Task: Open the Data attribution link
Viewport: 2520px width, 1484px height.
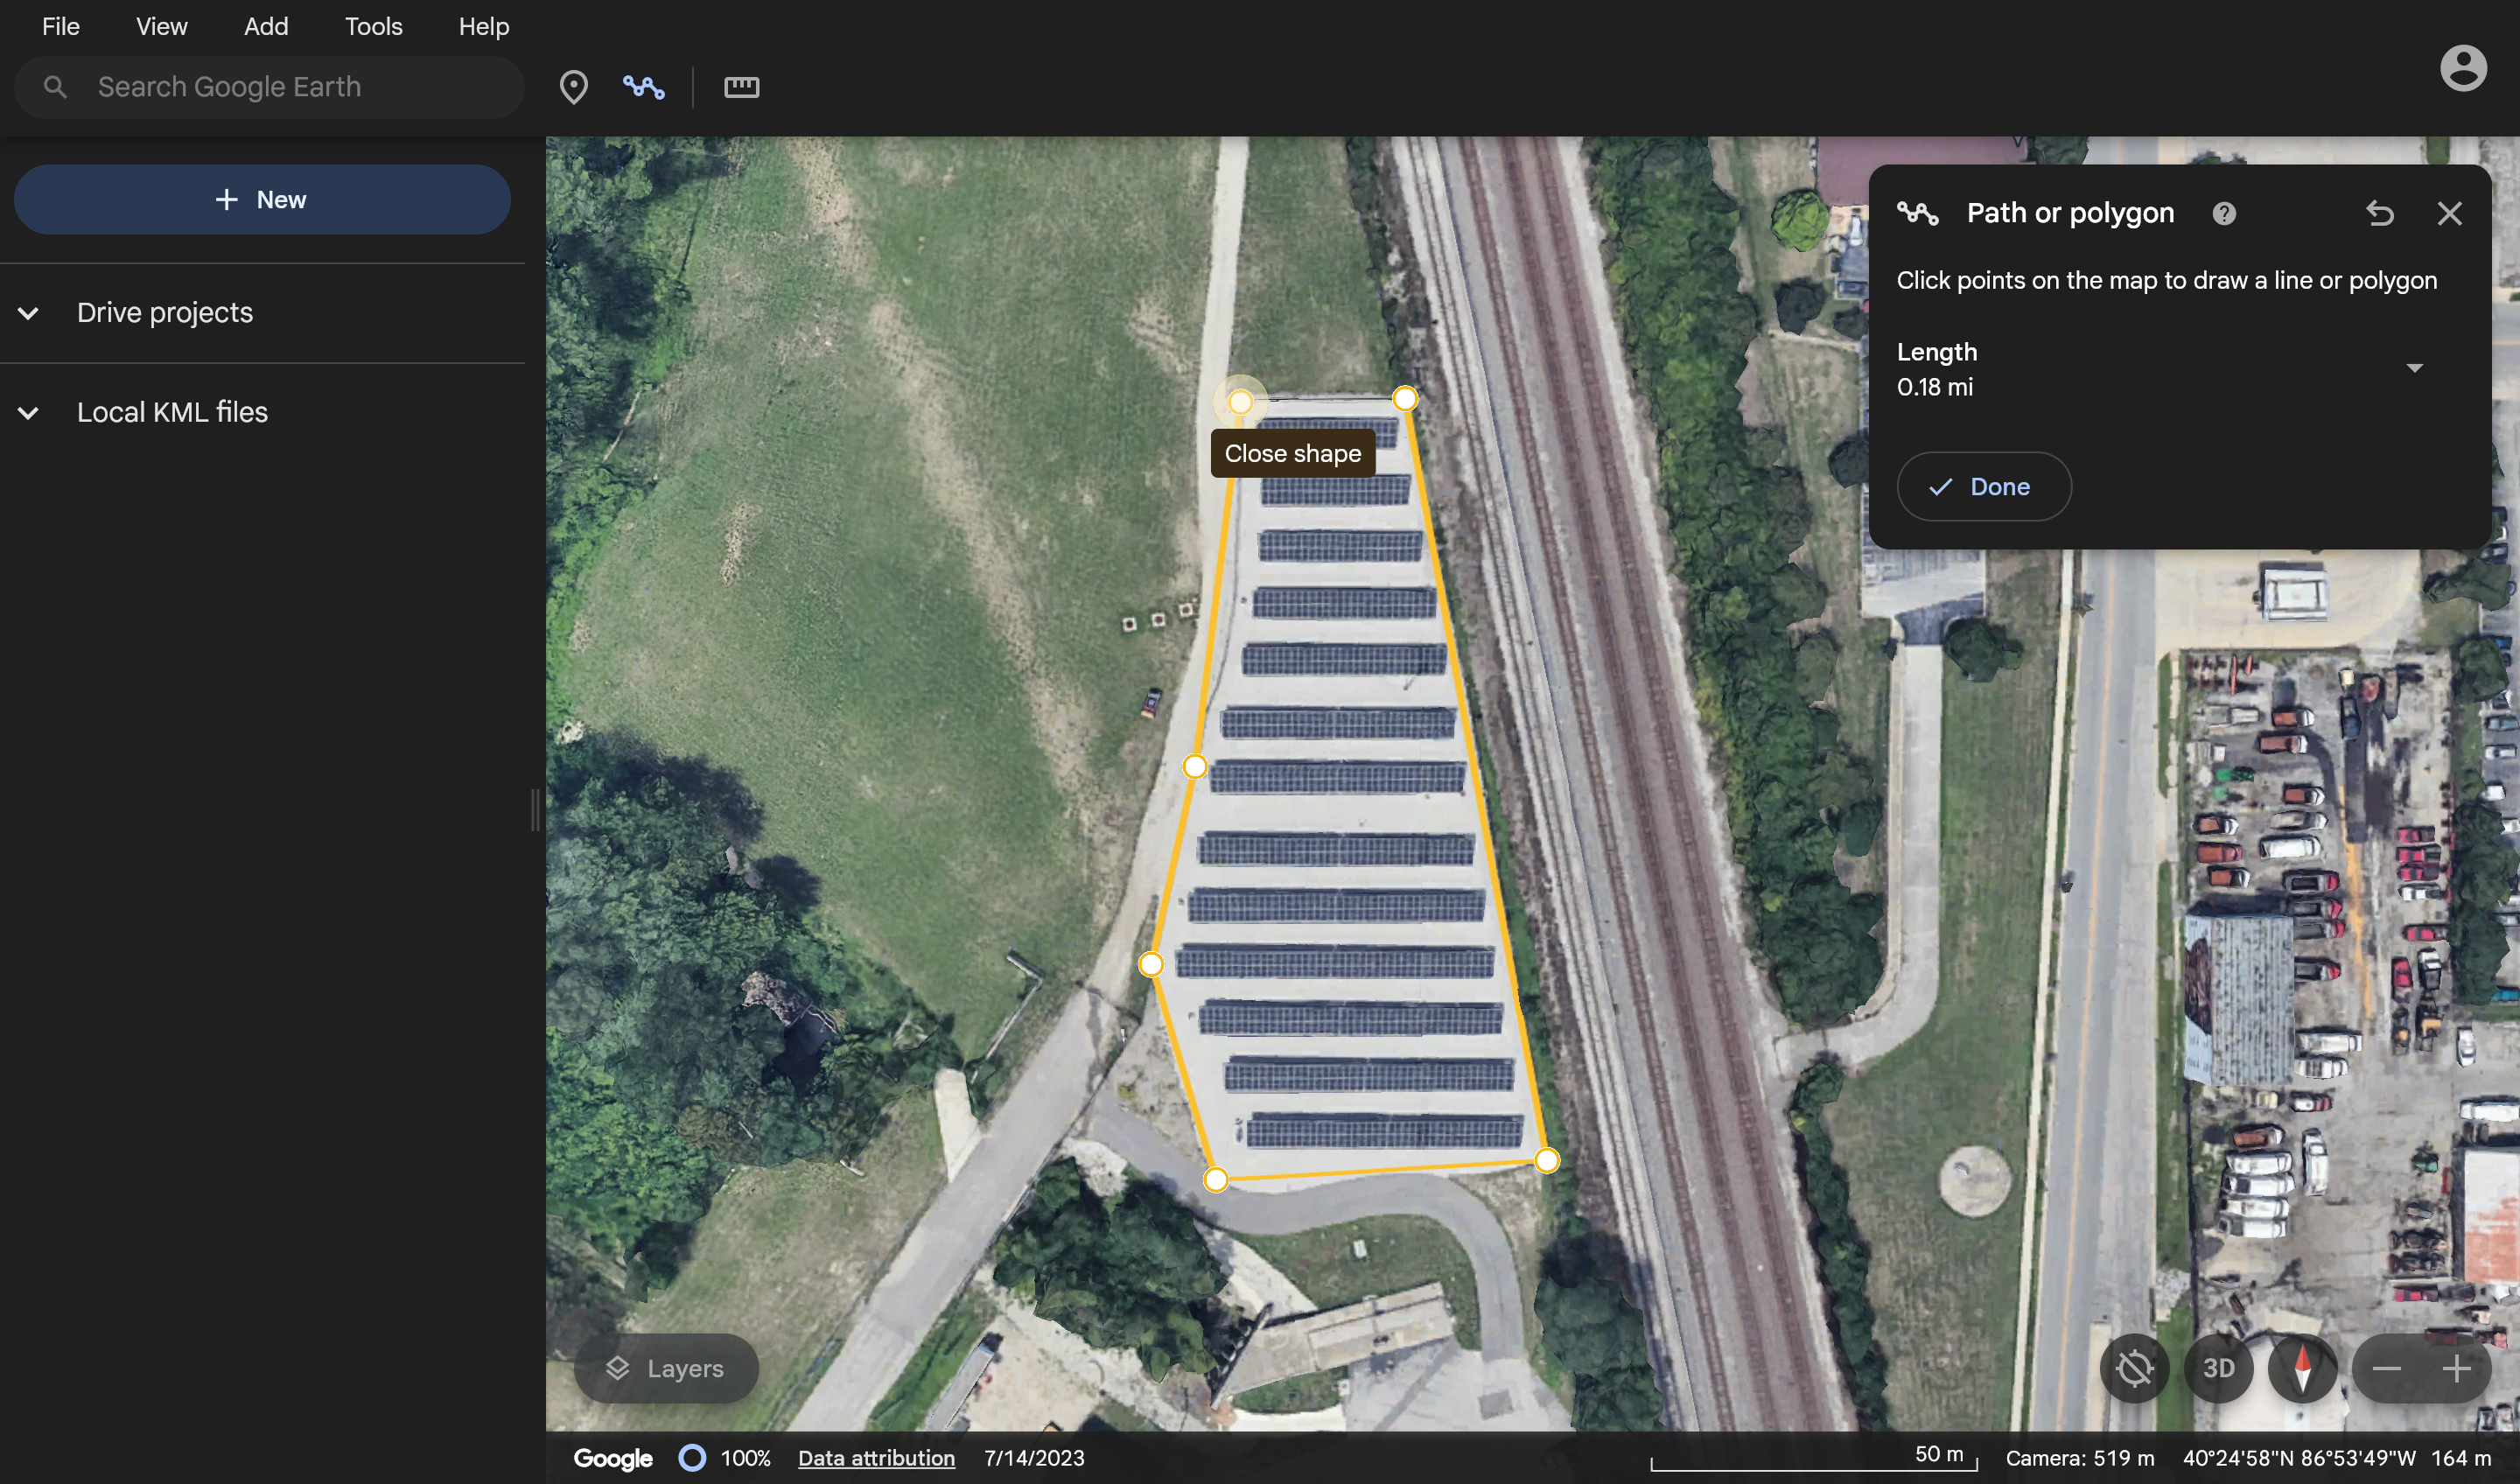Action: pos(876,1458)
